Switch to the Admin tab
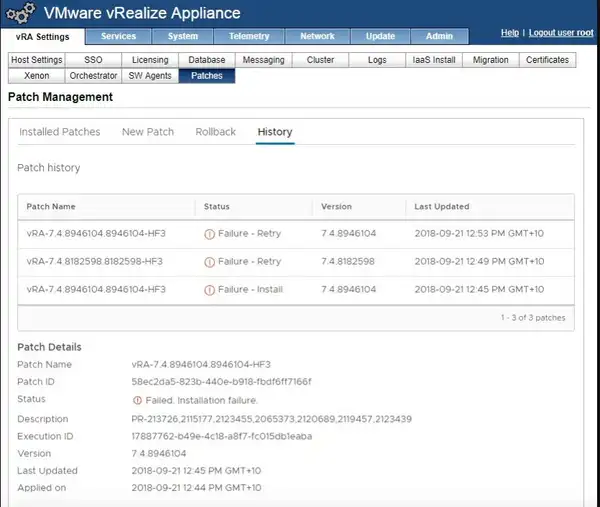Image resolution: width=600 pixels, height=507 pixels. (x=439, y=36)
